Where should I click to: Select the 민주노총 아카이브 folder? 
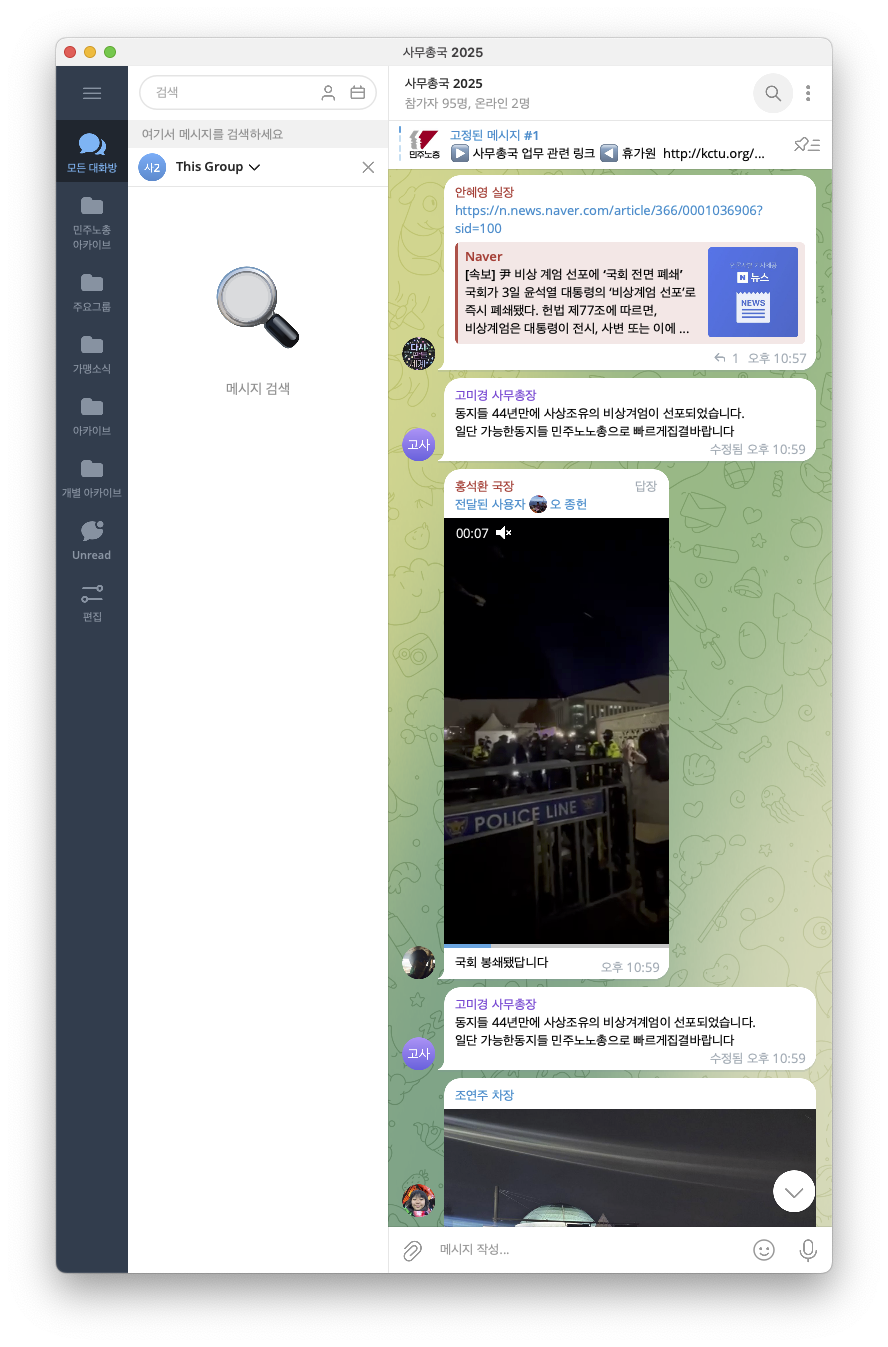pyautogui.click(x=92, y=222)
